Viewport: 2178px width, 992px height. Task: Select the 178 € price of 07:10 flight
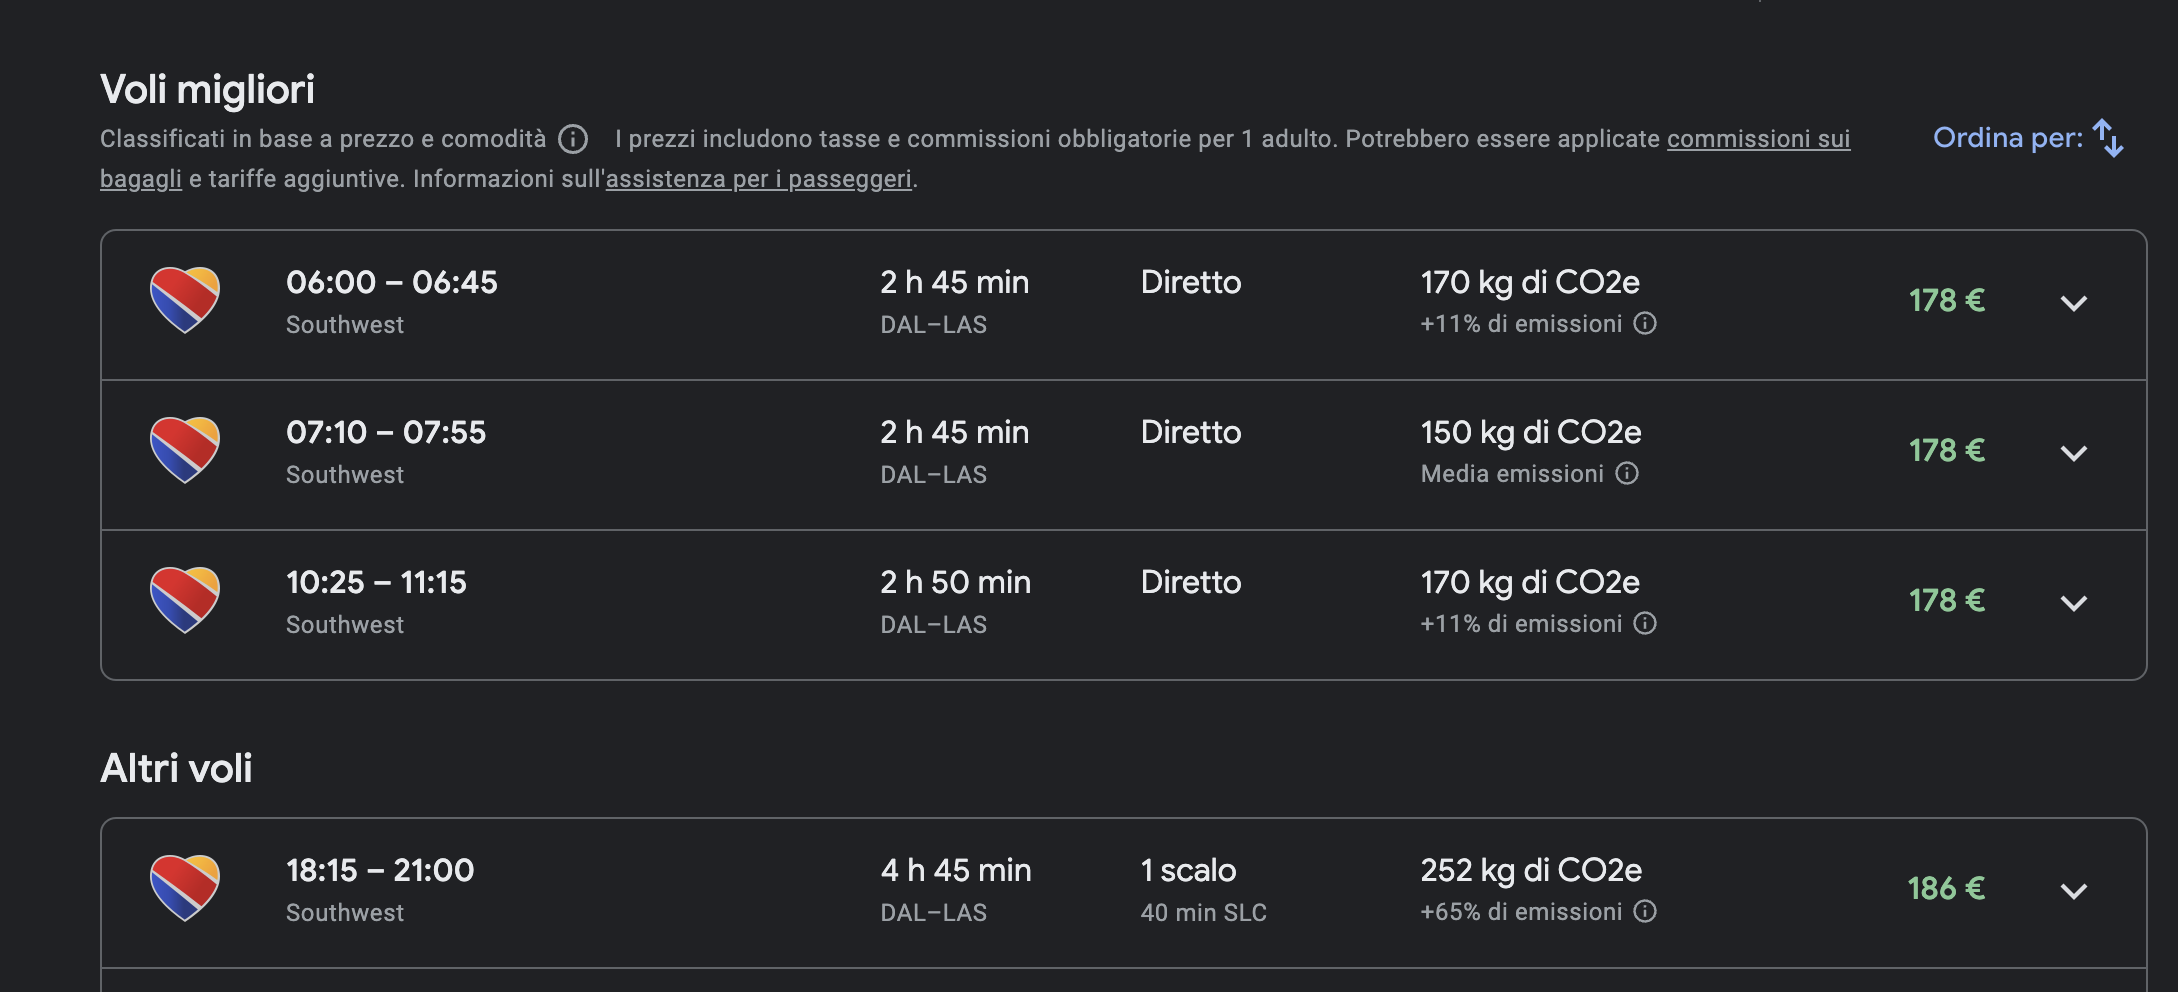click(1946, 450)
